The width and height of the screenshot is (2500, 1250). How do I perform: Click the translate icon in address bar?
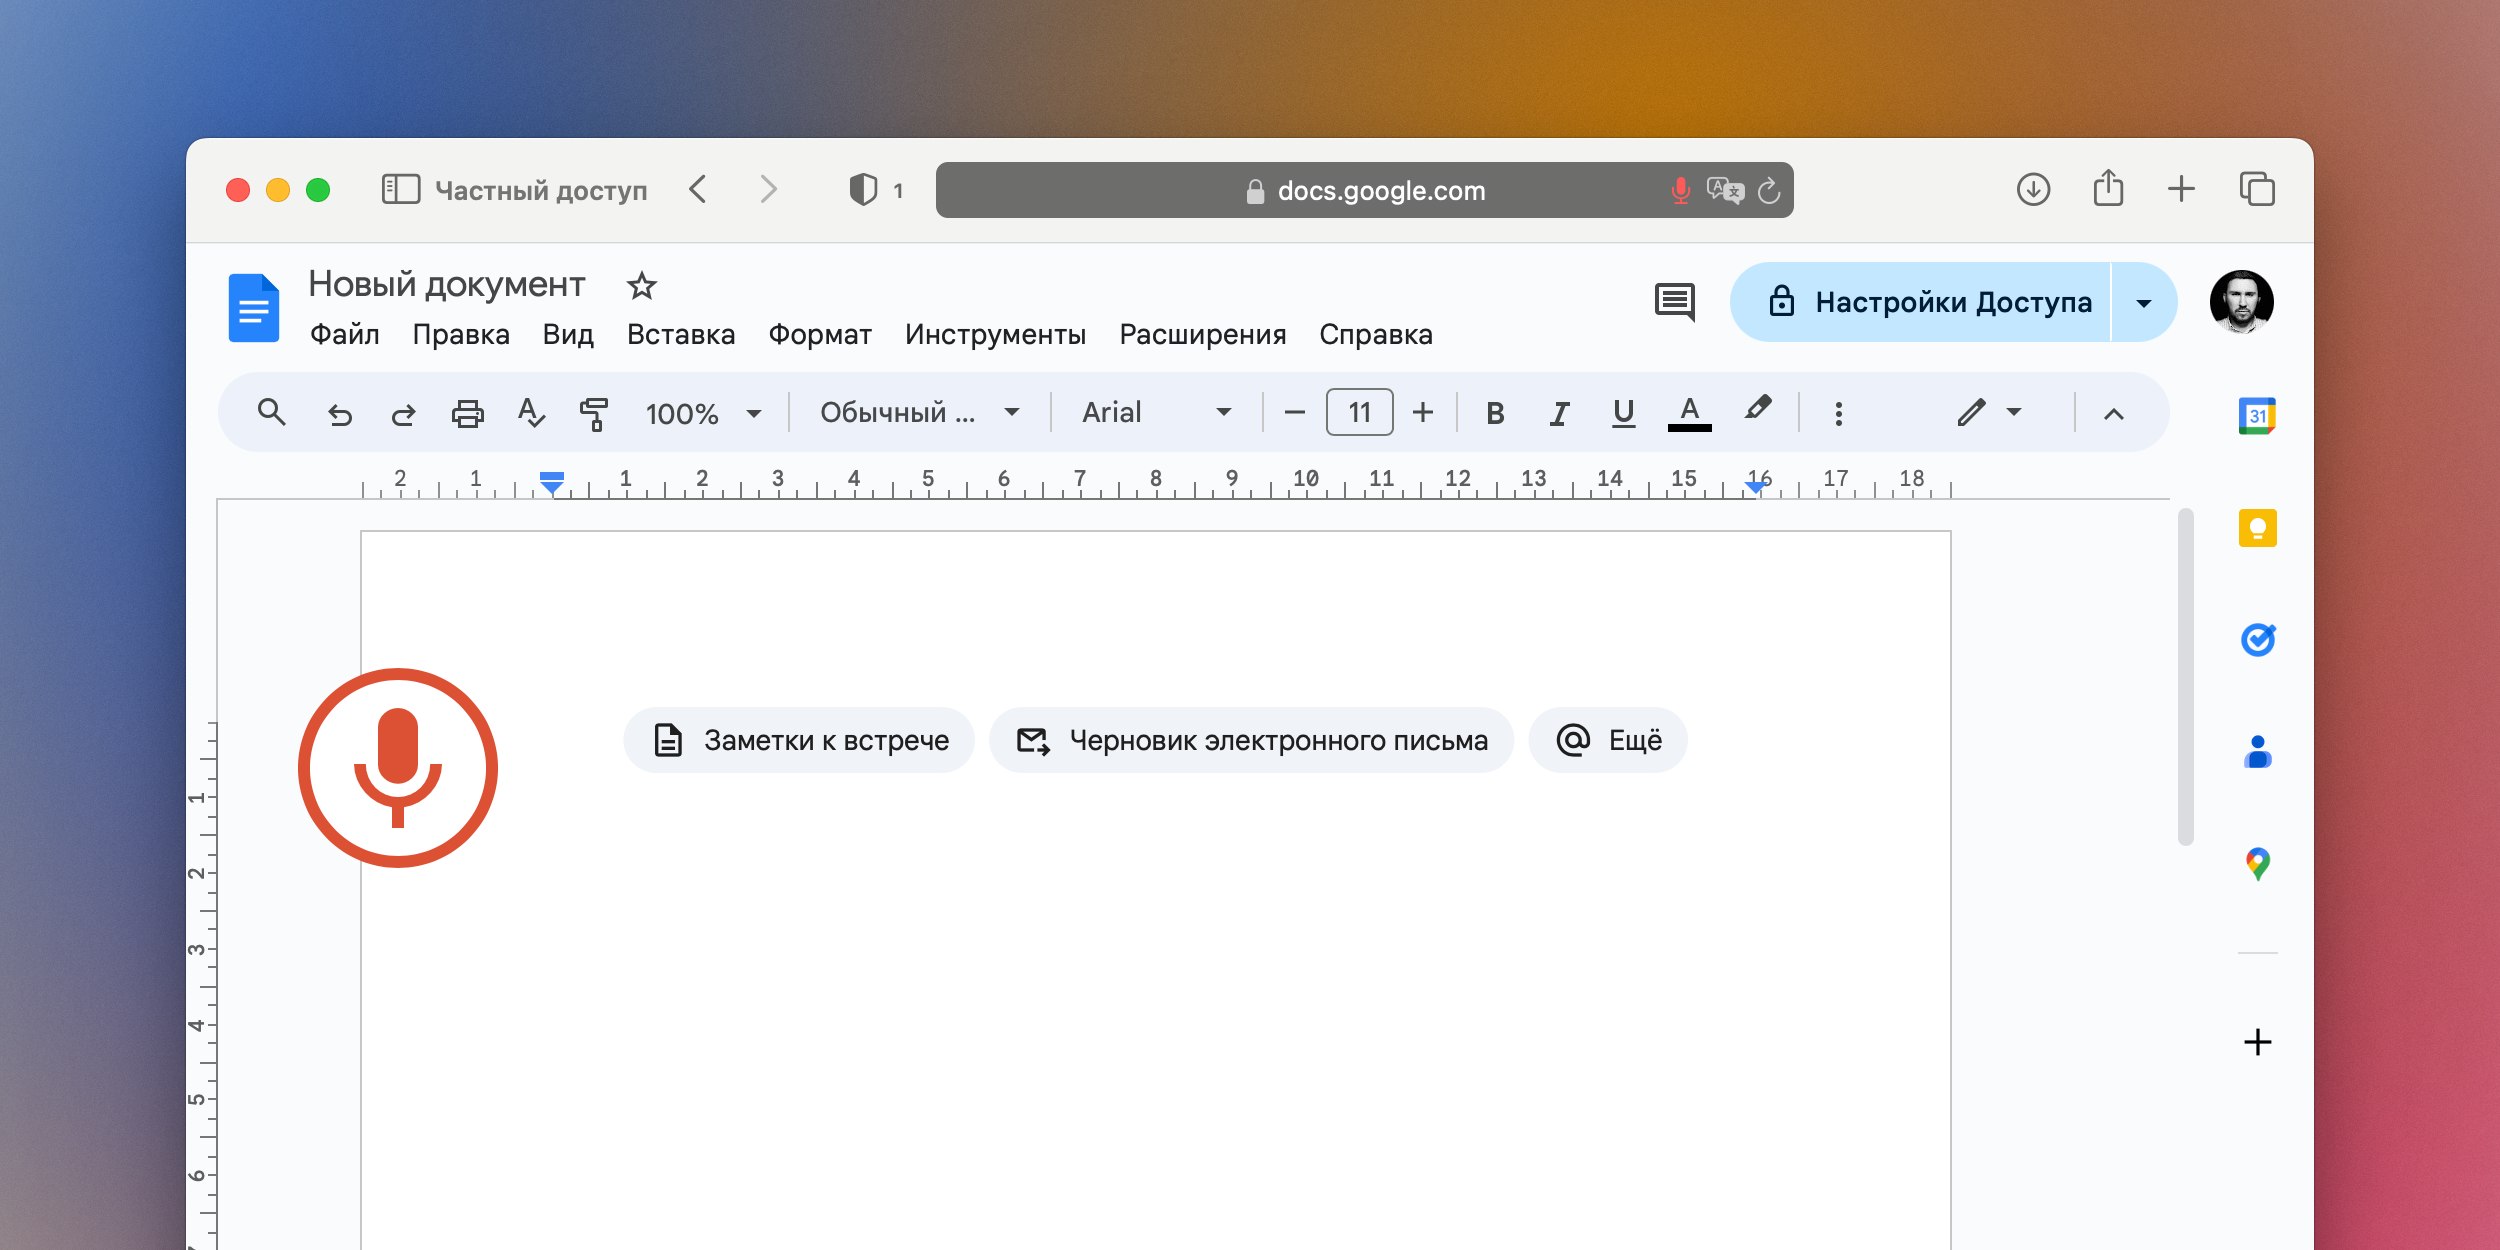pyautogui.click(x=1725, y=190)
